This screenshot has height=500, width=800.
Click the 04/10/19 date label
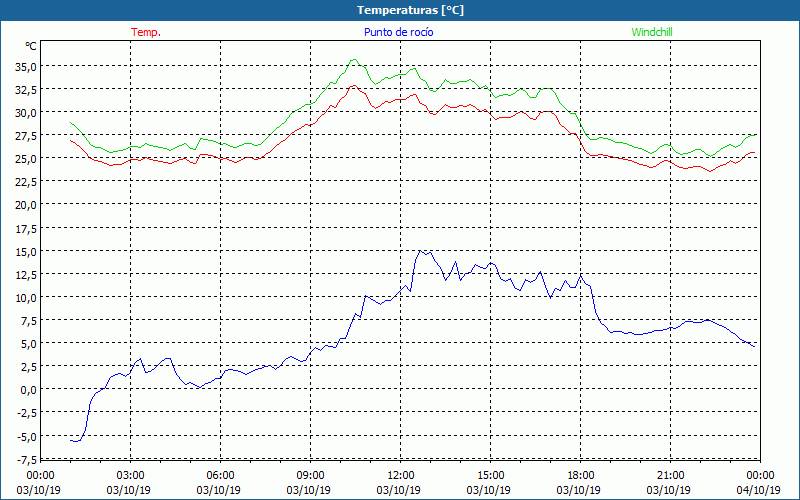(759, 490)
